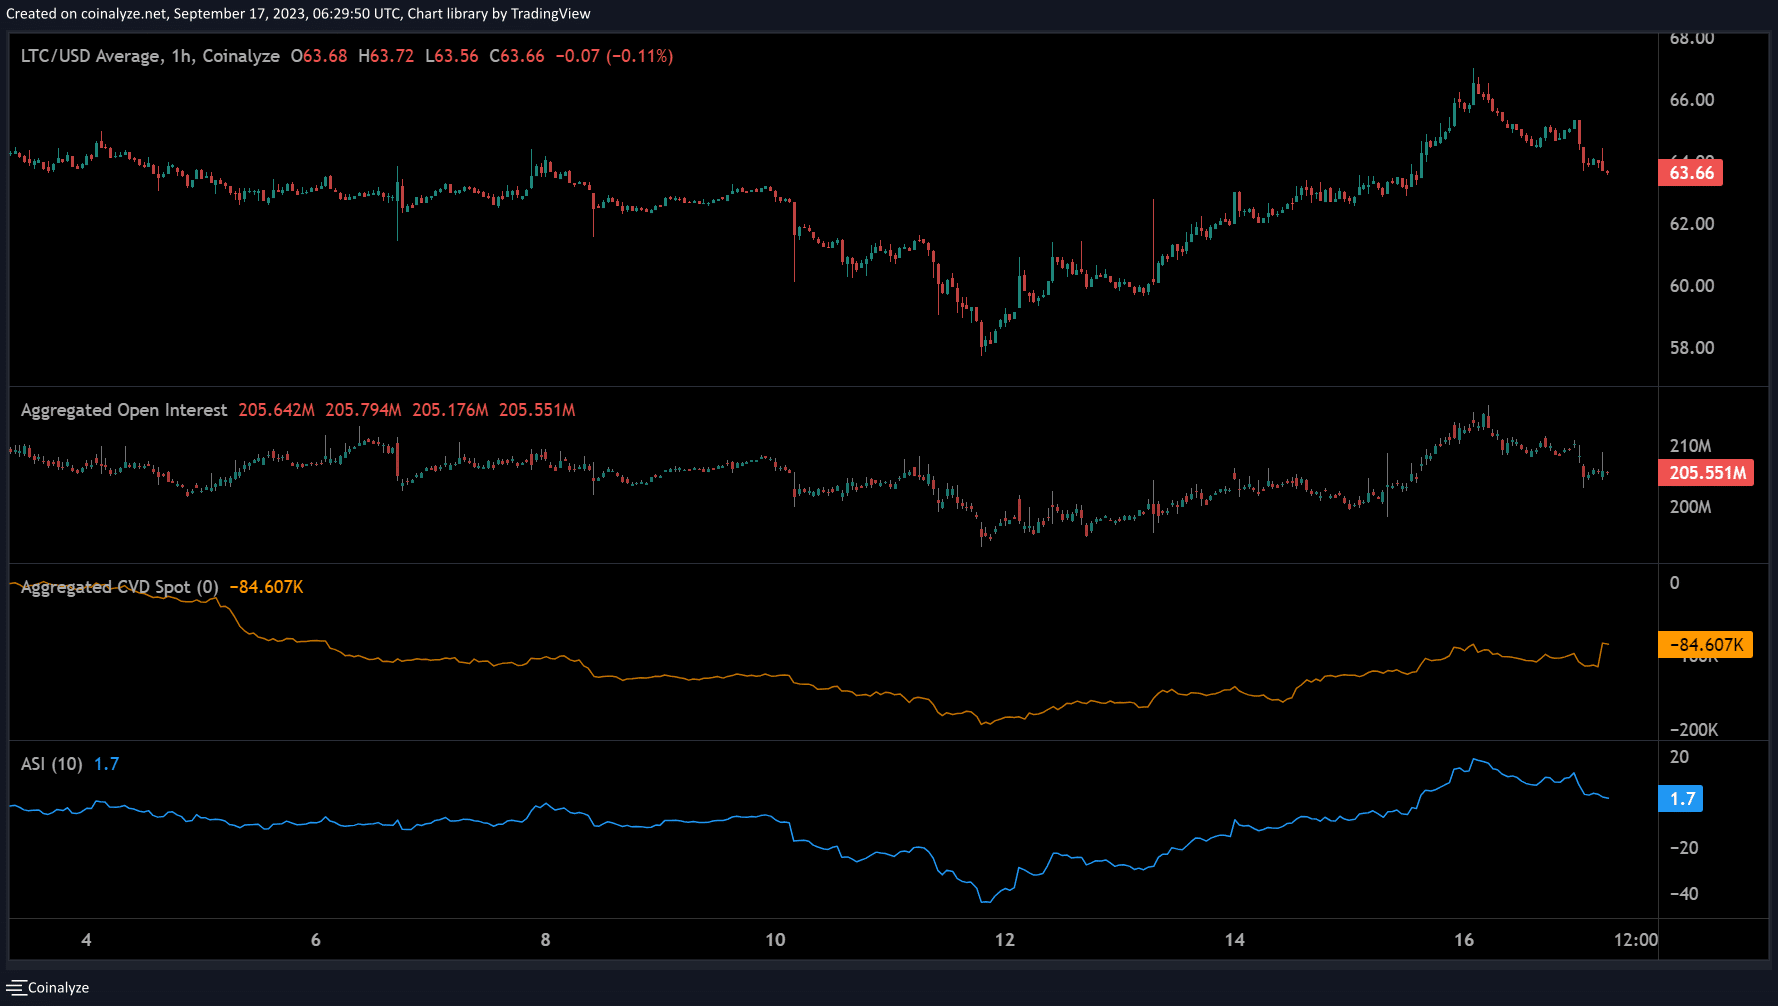The image size is (1778, 1006).
Task: Click date label 4 on time axis
Action: point(86,940)
